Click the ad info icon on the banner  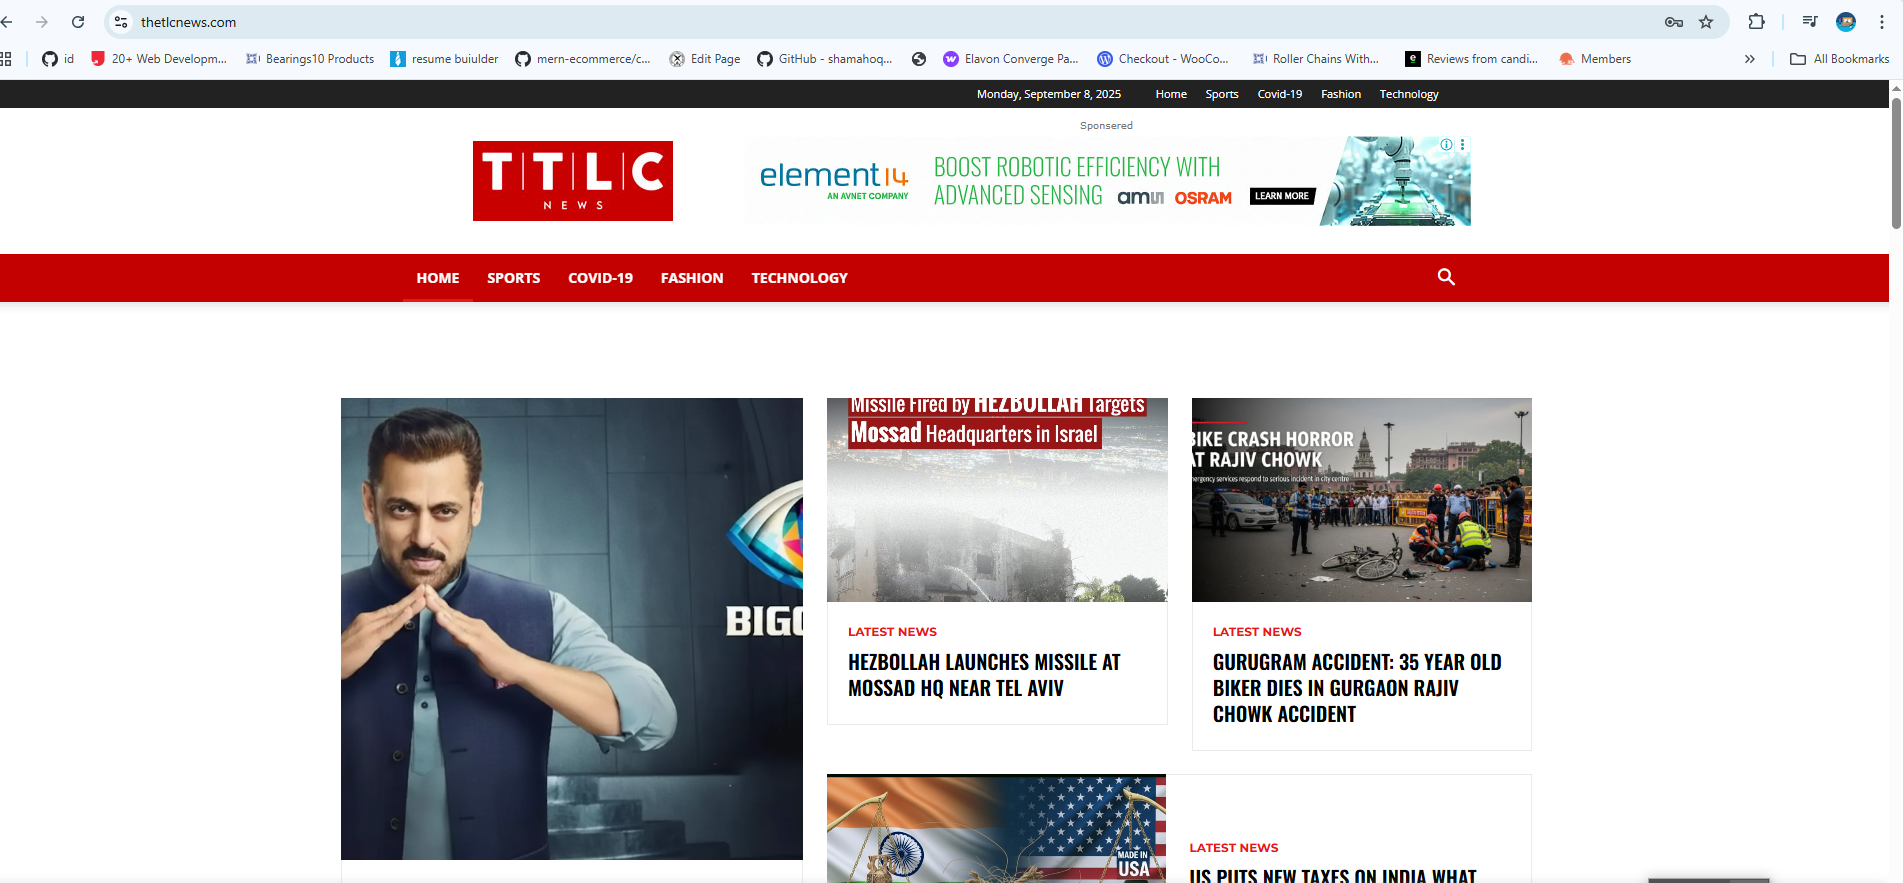pos(1446,144)
